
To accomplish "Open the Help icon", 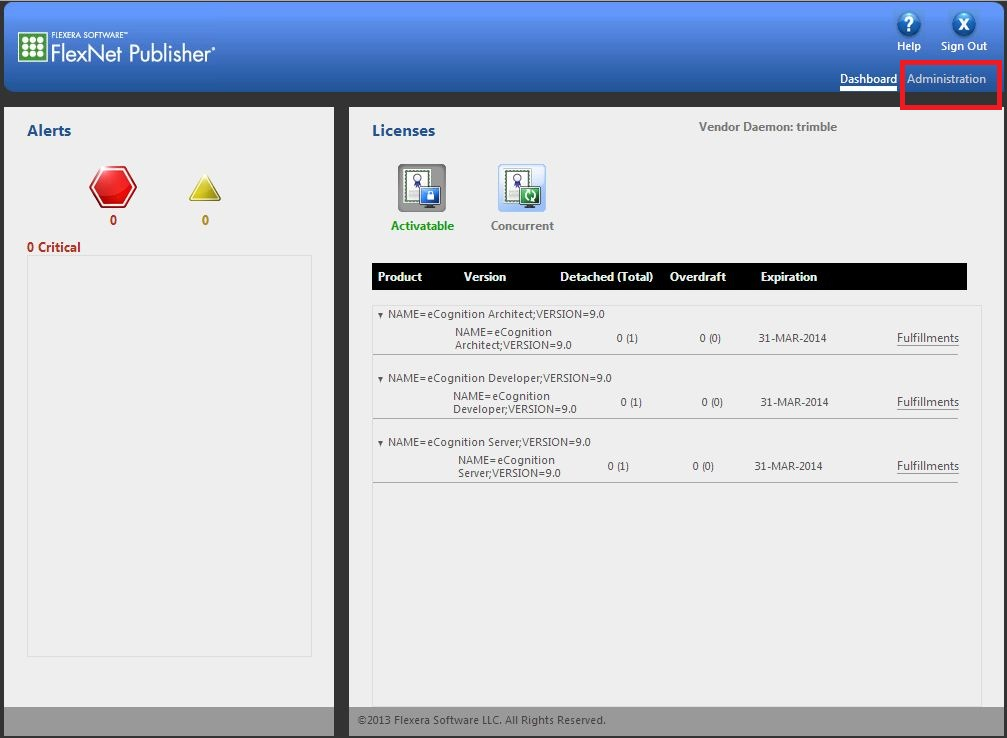I will point(908,24).
